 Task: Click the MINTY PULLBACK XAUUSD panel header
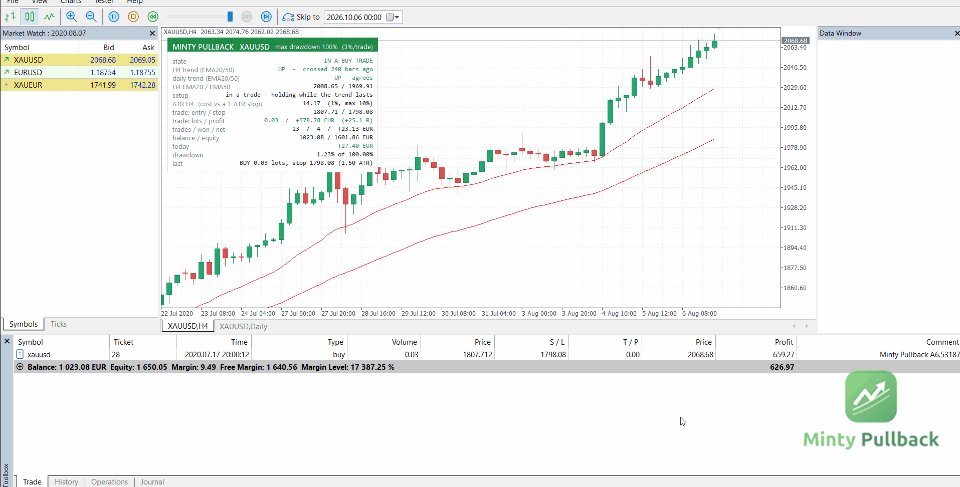[272, 46]
